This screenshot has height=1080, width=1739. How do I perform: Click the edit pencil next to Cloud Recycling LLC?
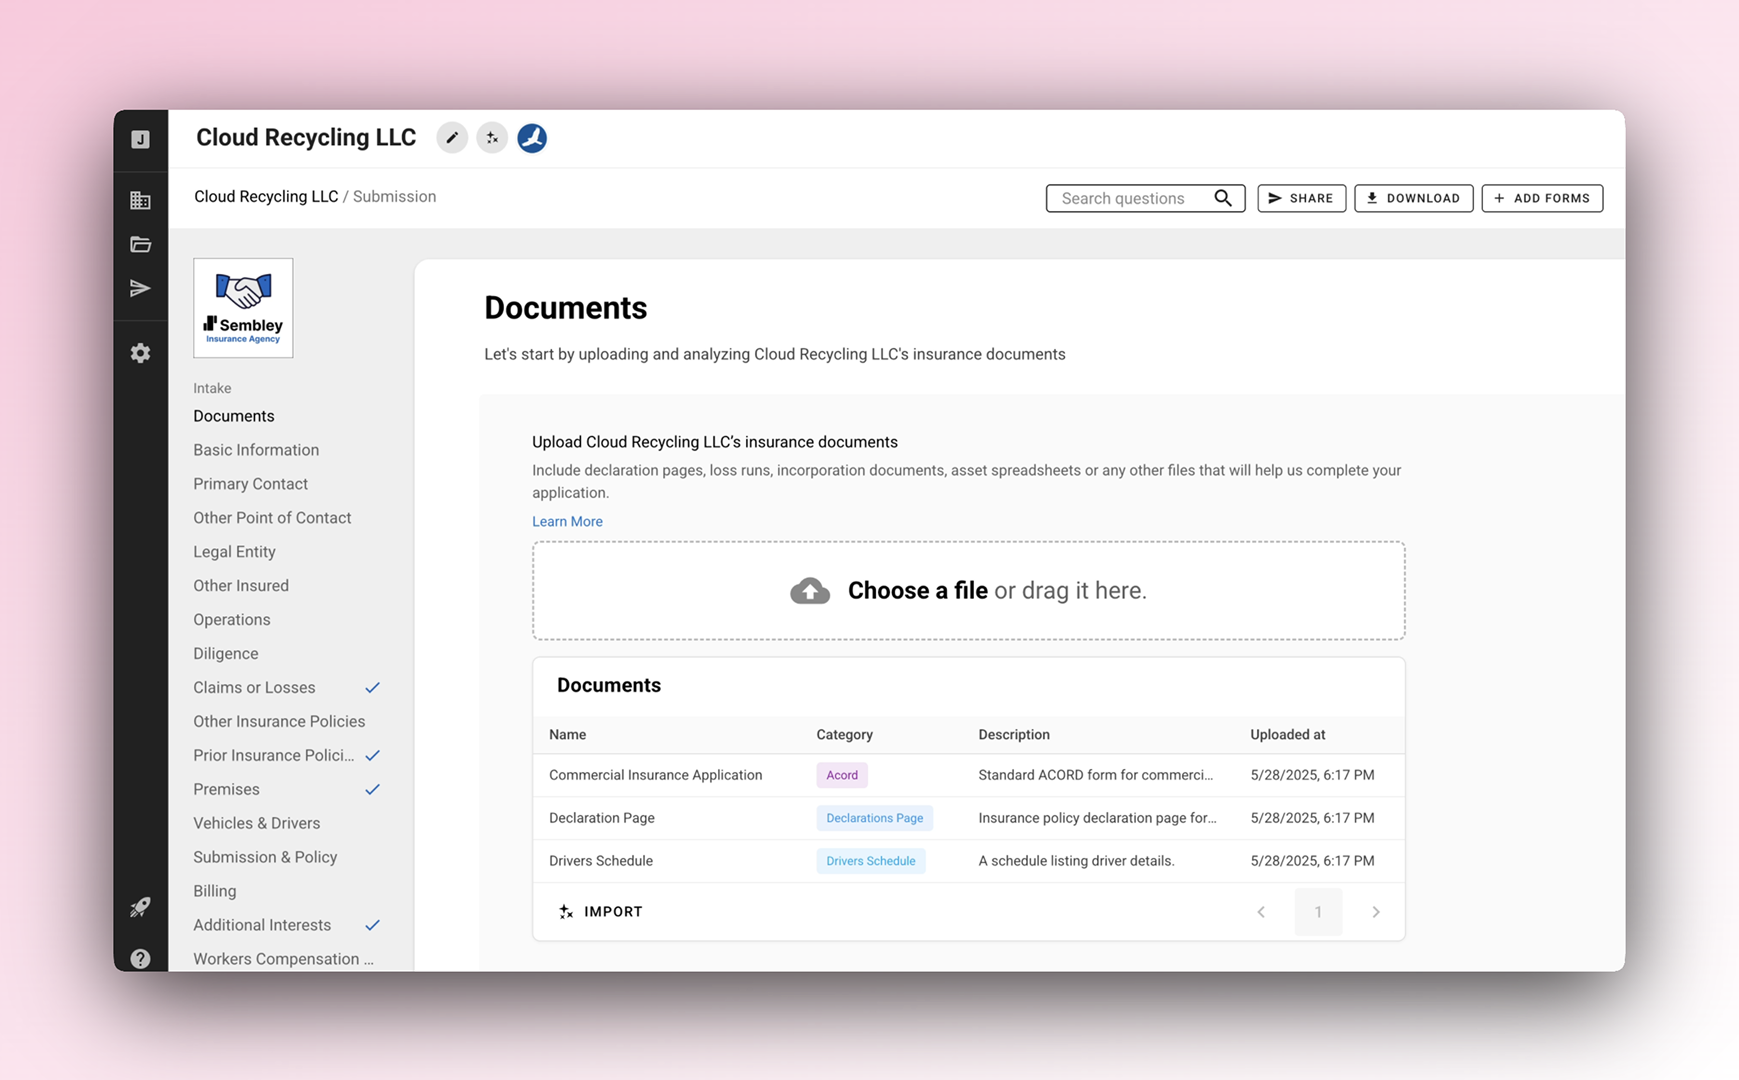(x=452, y=137)
